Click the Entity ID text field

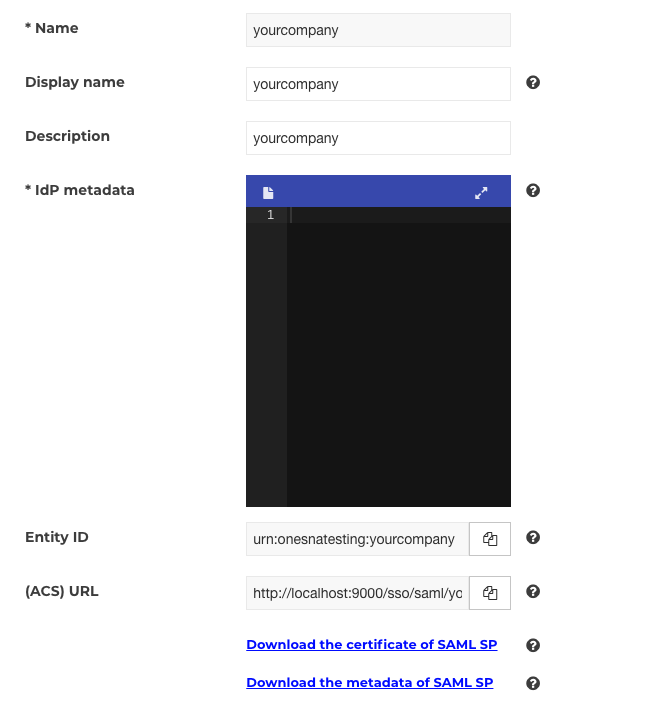click(x=357, y=539)
